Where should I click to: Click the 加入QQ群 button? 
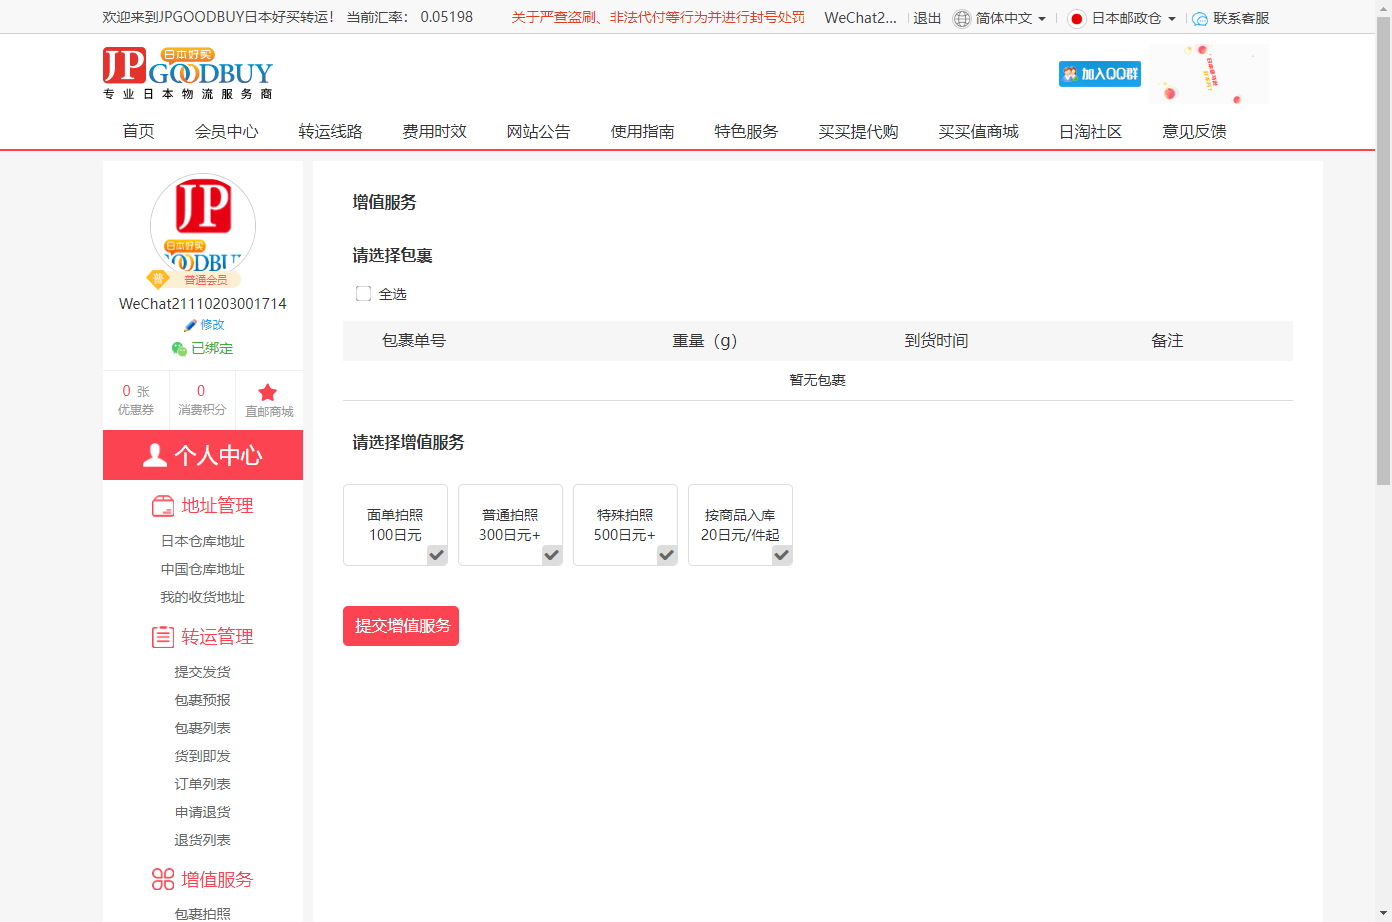click(1099, 74)
